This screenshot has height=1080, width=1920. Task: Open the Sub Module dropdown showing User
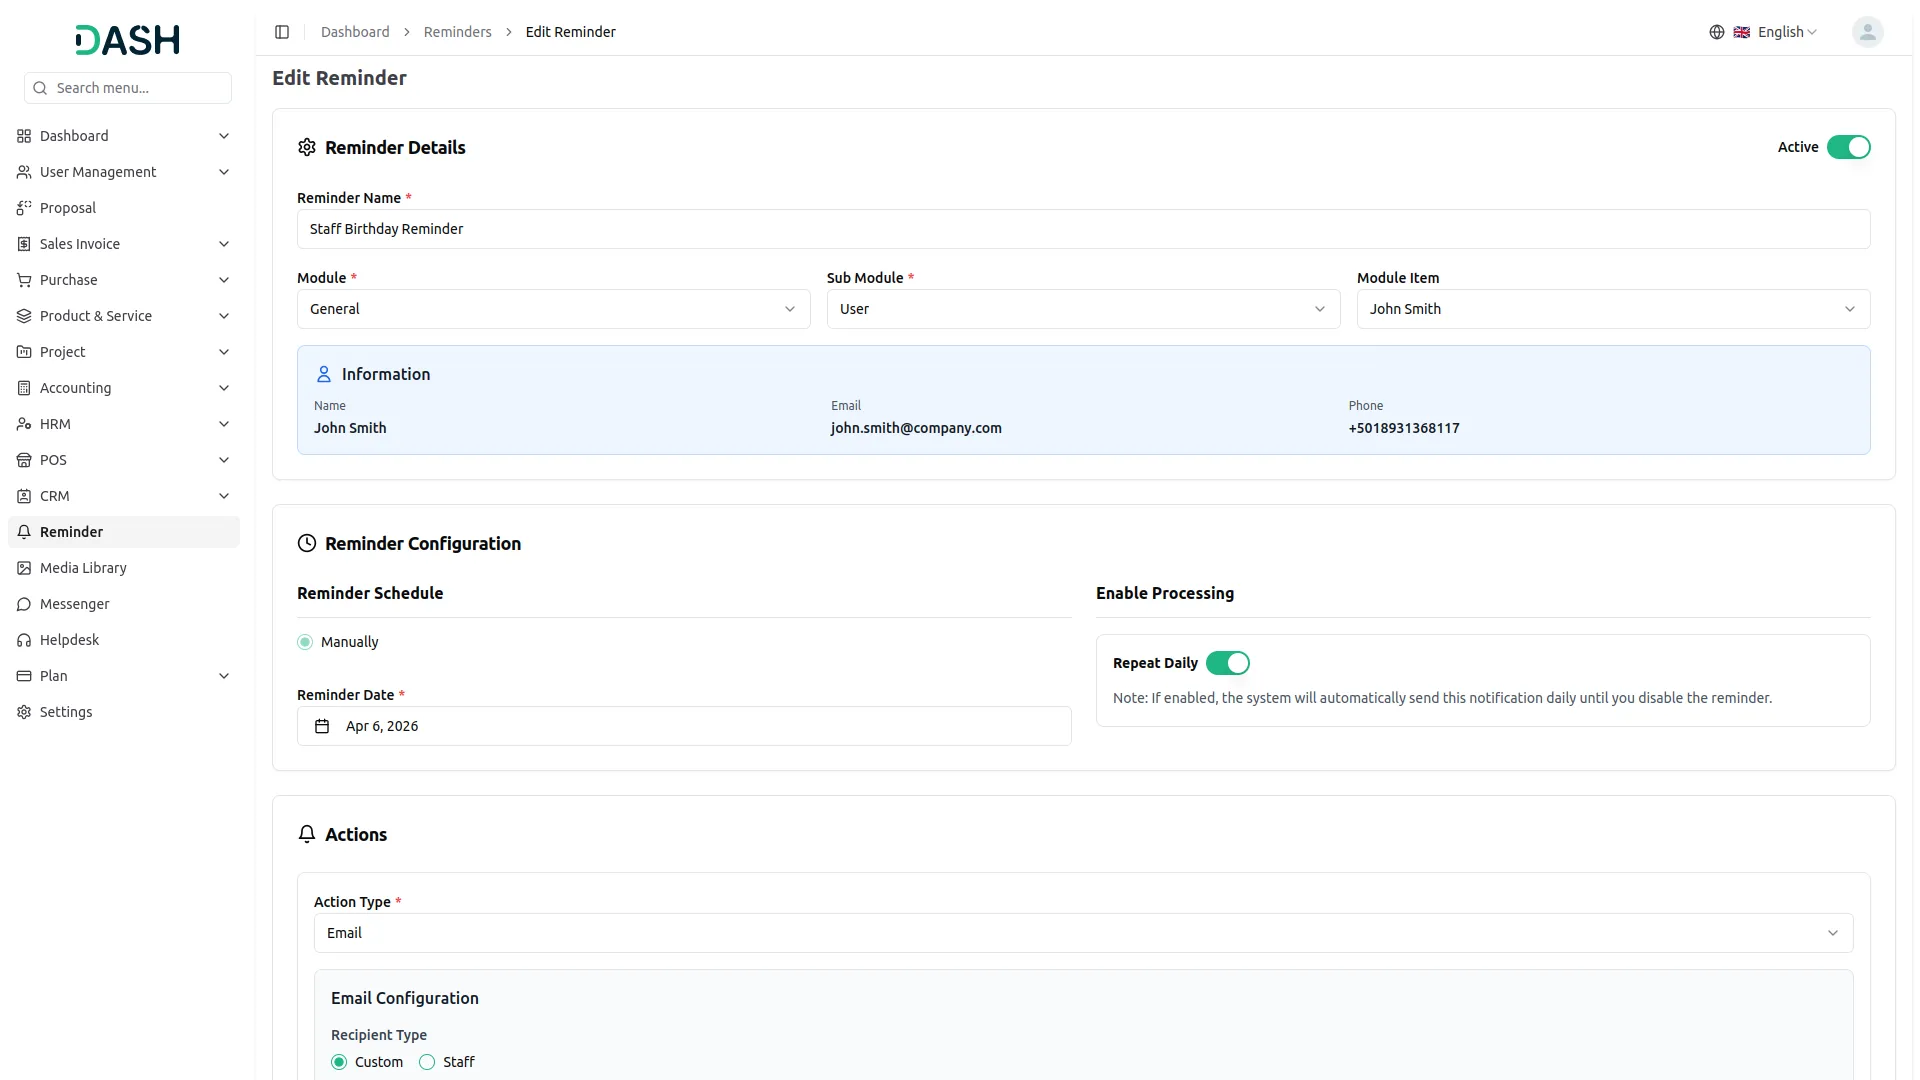pos(1083,309)
